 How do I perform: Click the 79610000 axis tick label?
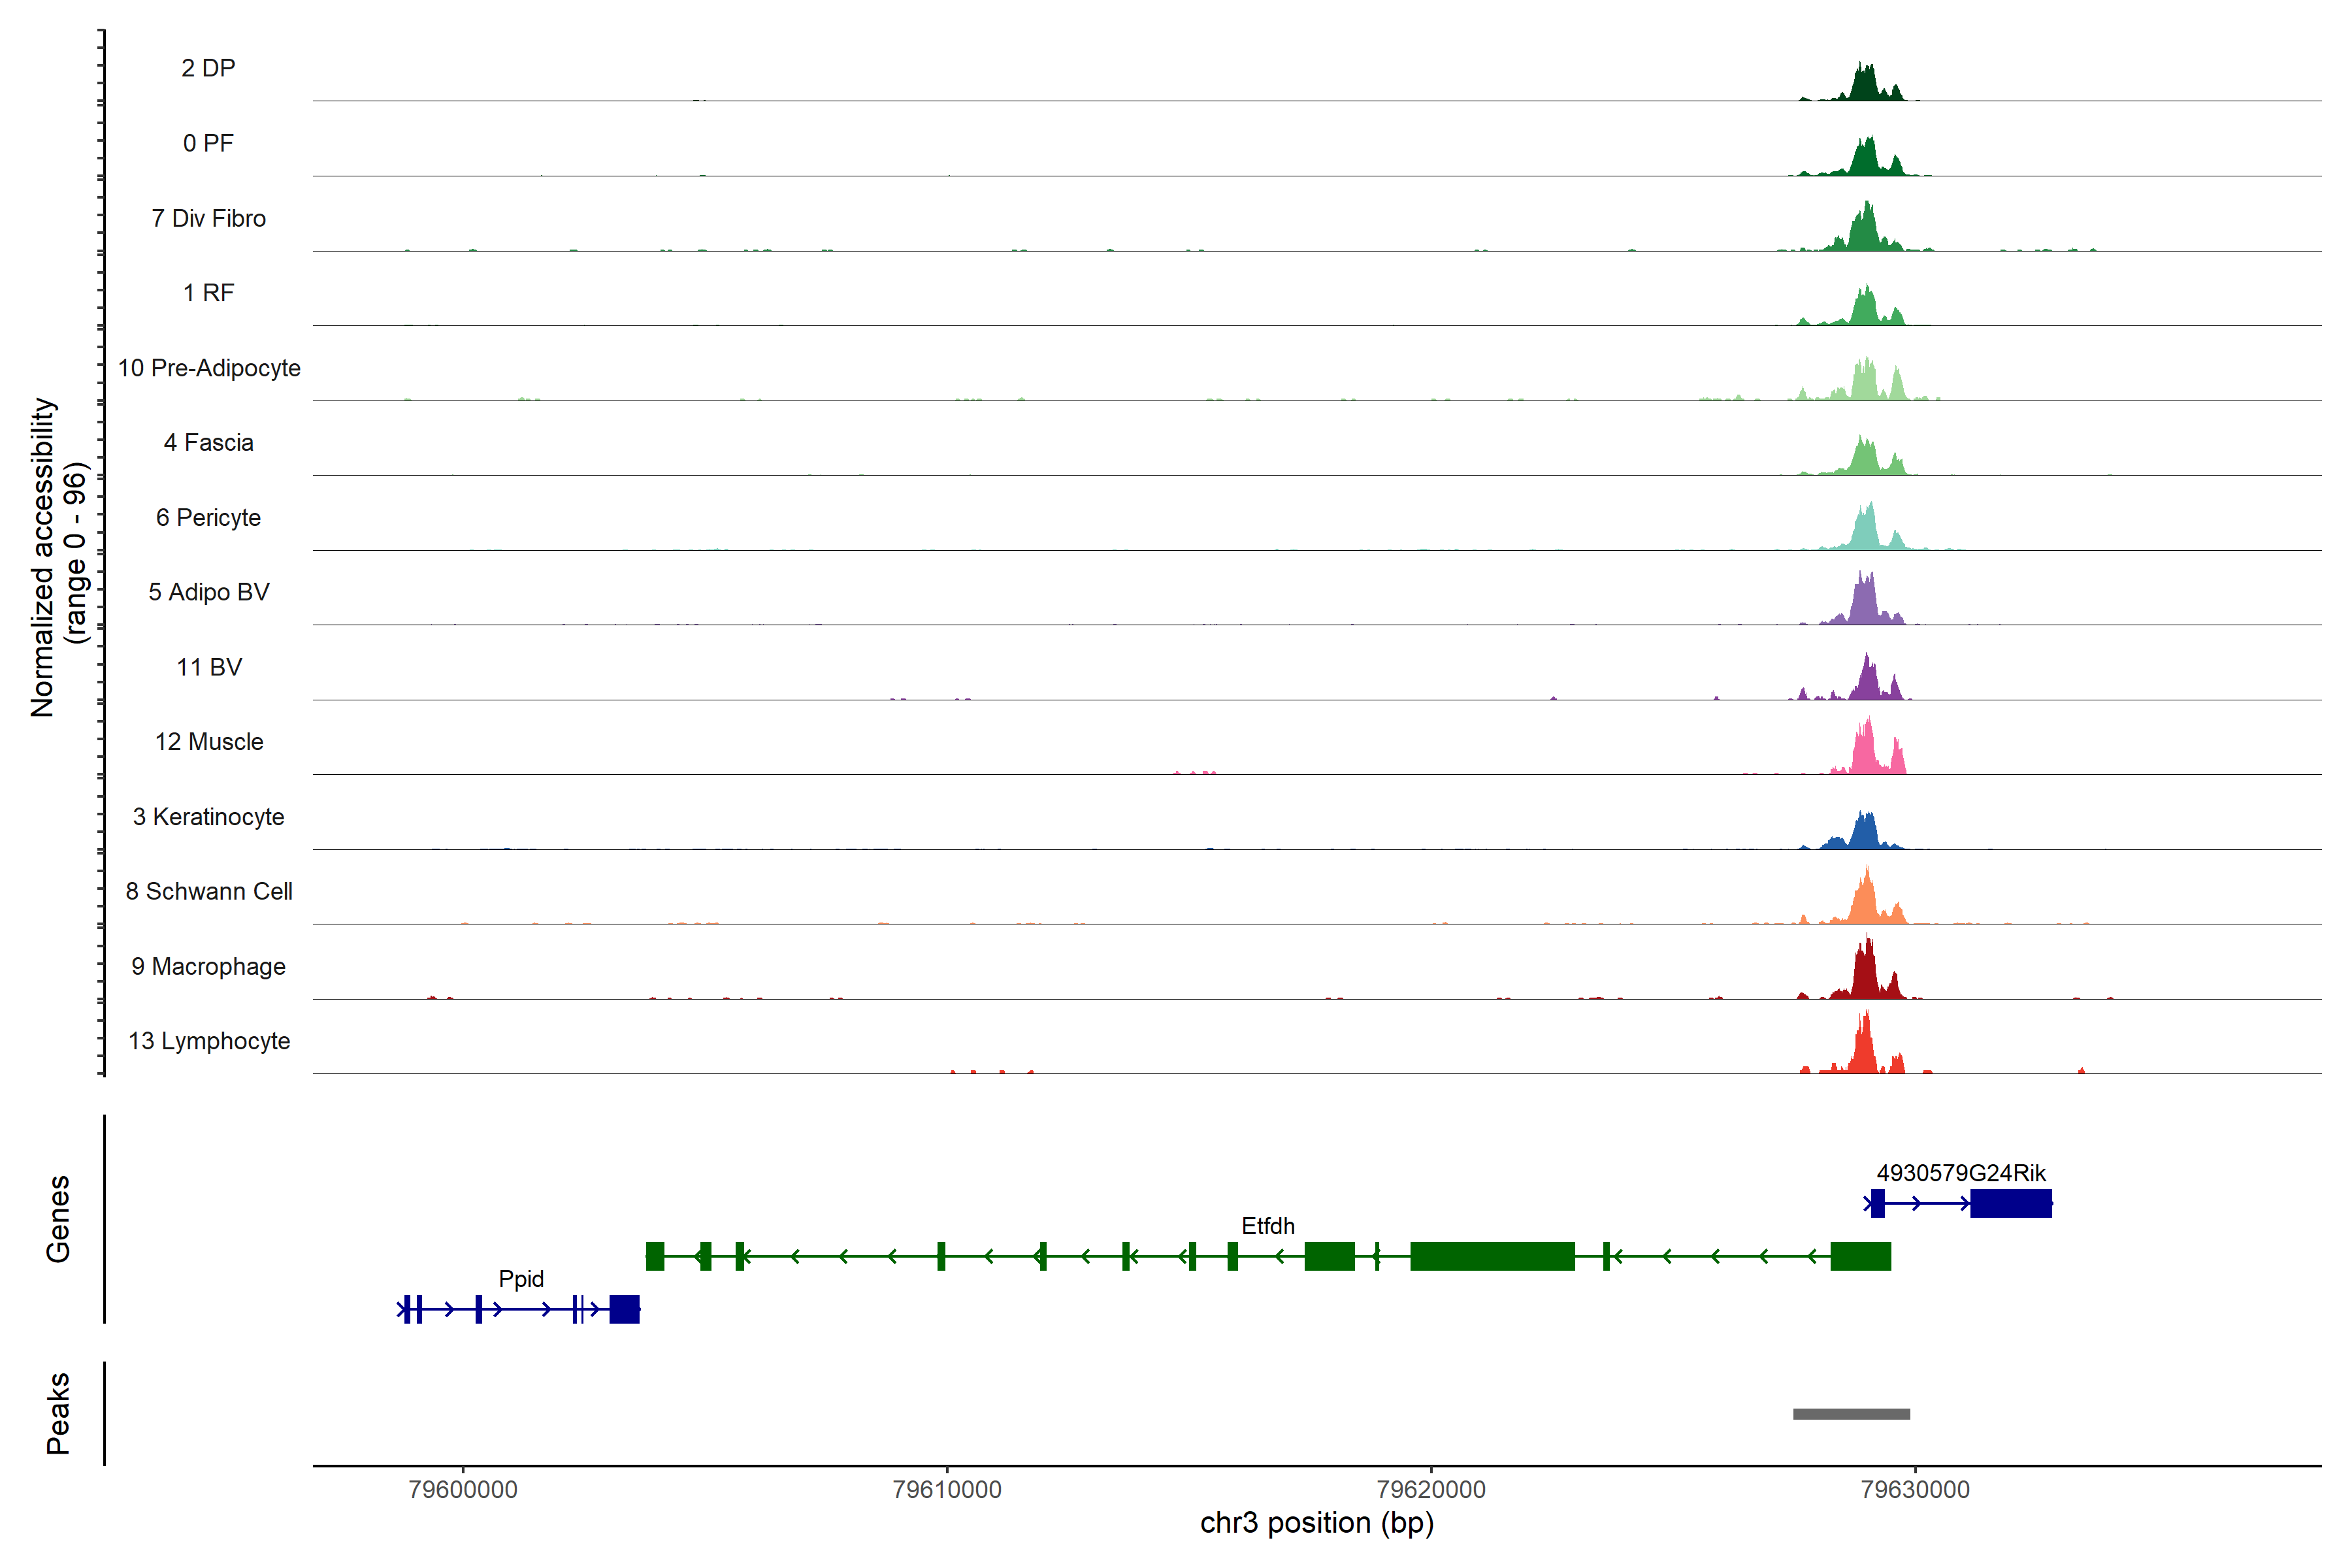pyautogui.click(x=946, y=1490)
